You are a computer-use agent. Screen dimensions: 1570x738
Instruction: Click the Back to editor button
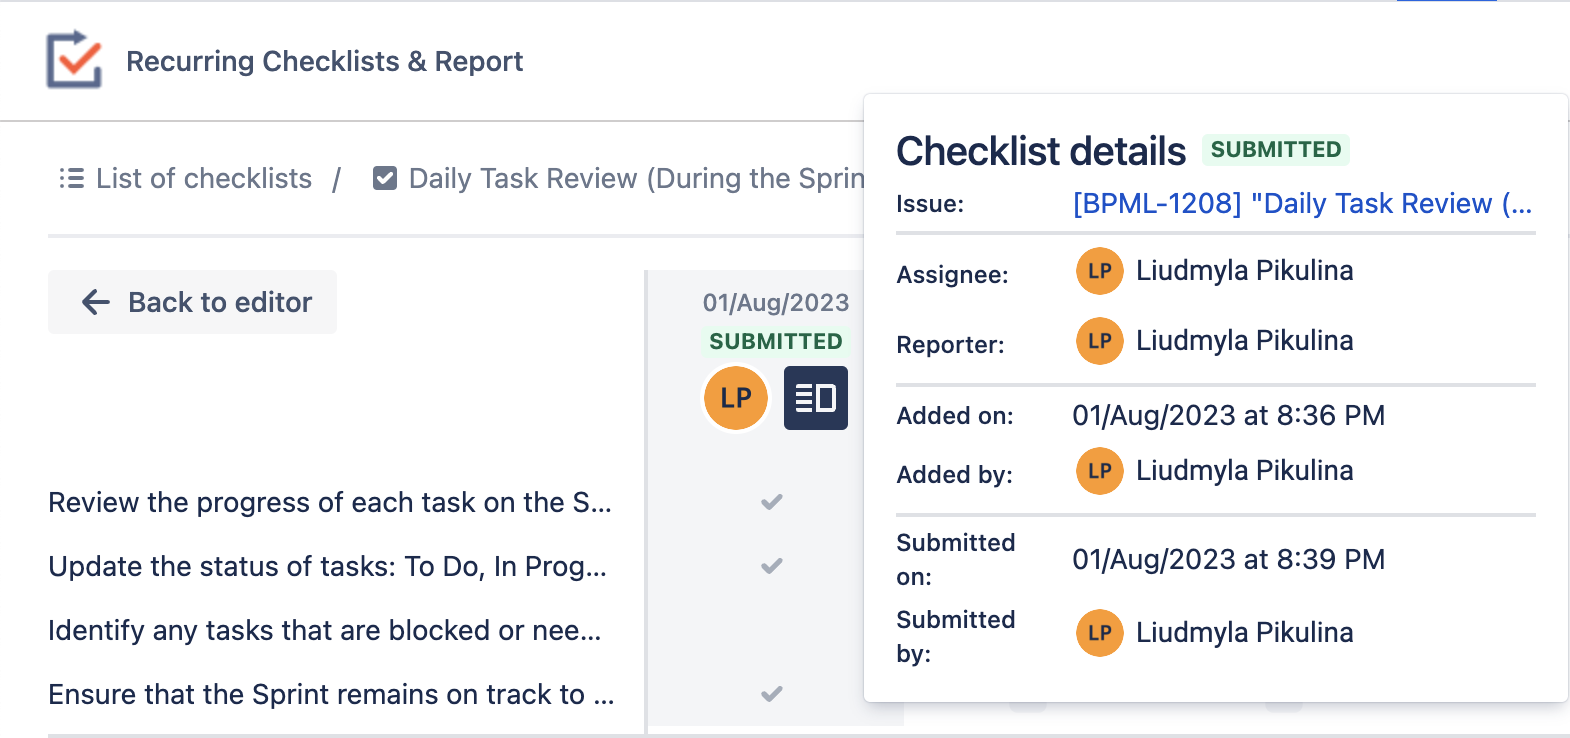coord(192,302)
